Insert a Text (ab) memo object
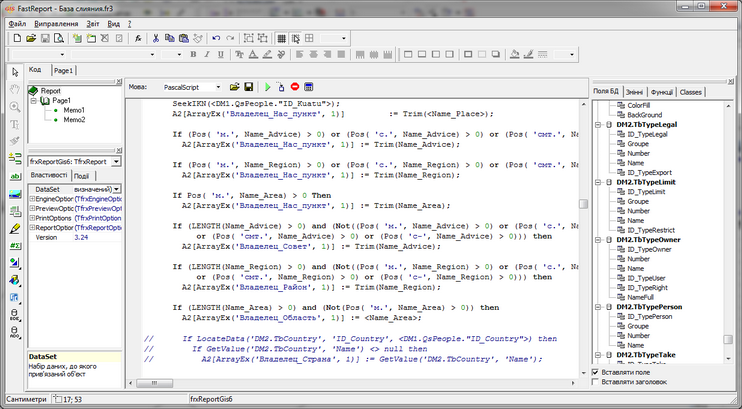The height and width of the screenshot is (409, 742). [x=15, y=177]
